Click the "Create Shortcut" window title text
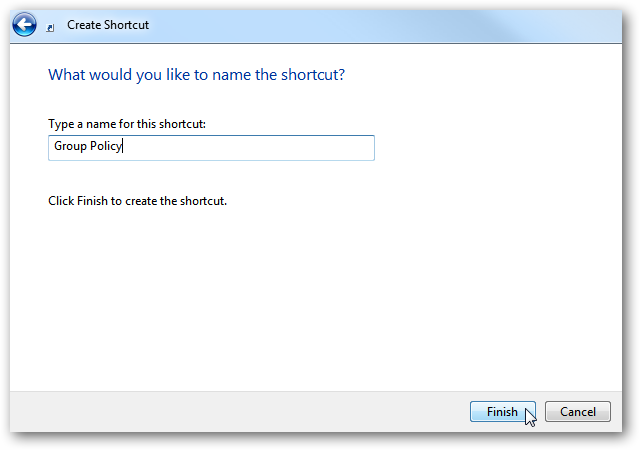Screen dimensions: 640x450 108,25
